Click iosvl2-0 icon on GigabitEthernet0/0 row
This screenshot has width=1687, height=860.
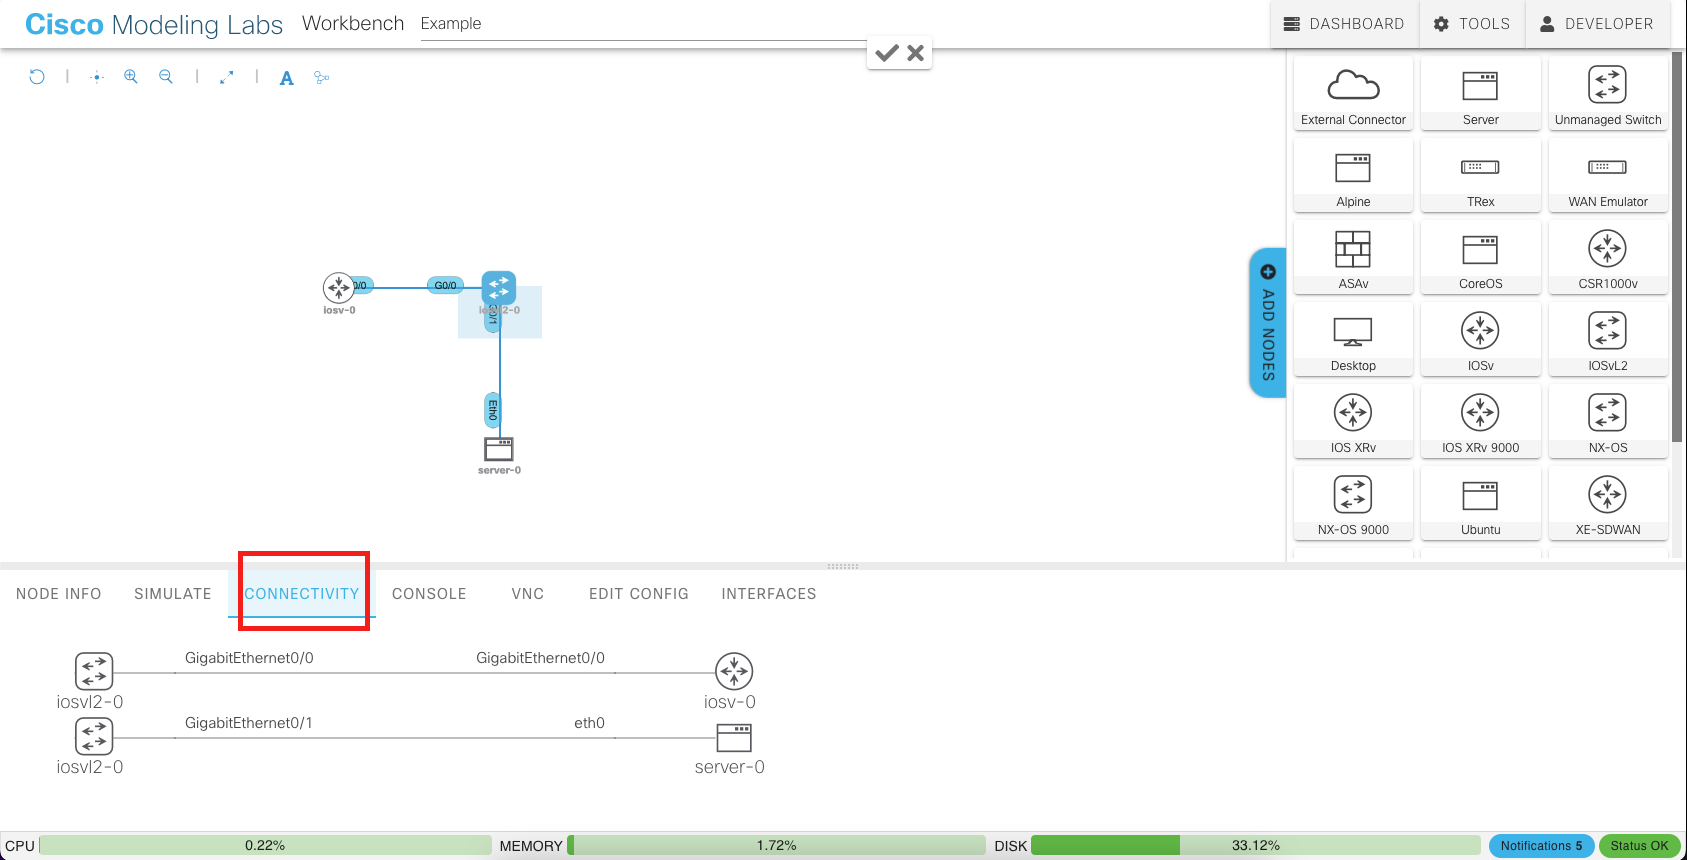click(94, 671)
